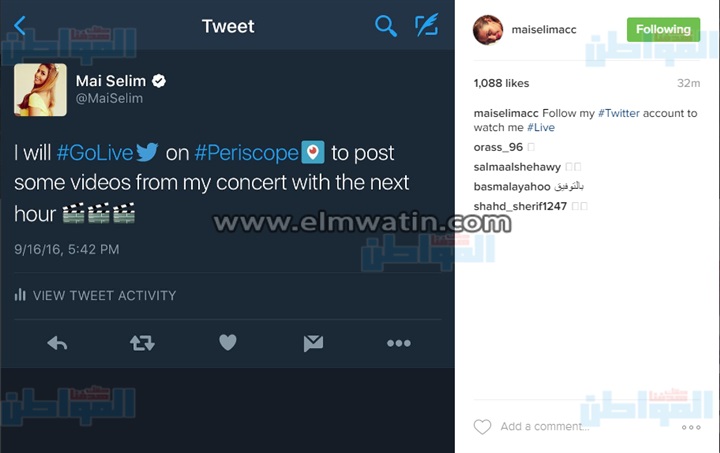Open Instagram post three-dot options menu
Screen dimensions: 720x453
pyautogui.click(x=691, y=427)
